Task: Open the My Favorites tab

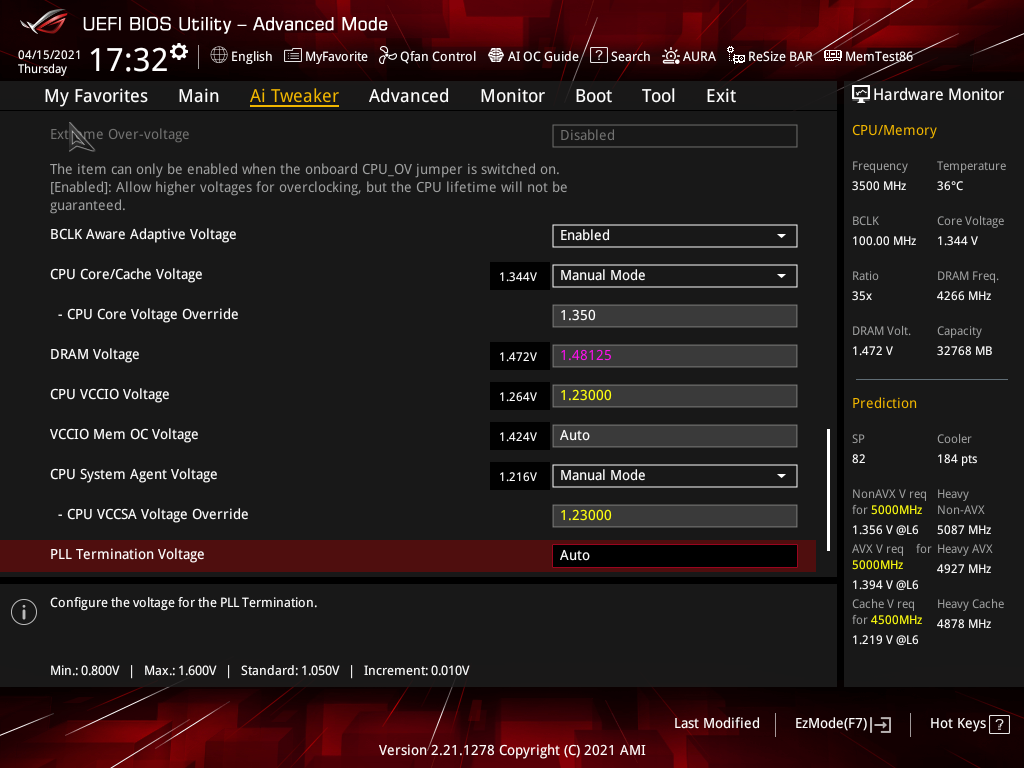Action: pos(96,96)
